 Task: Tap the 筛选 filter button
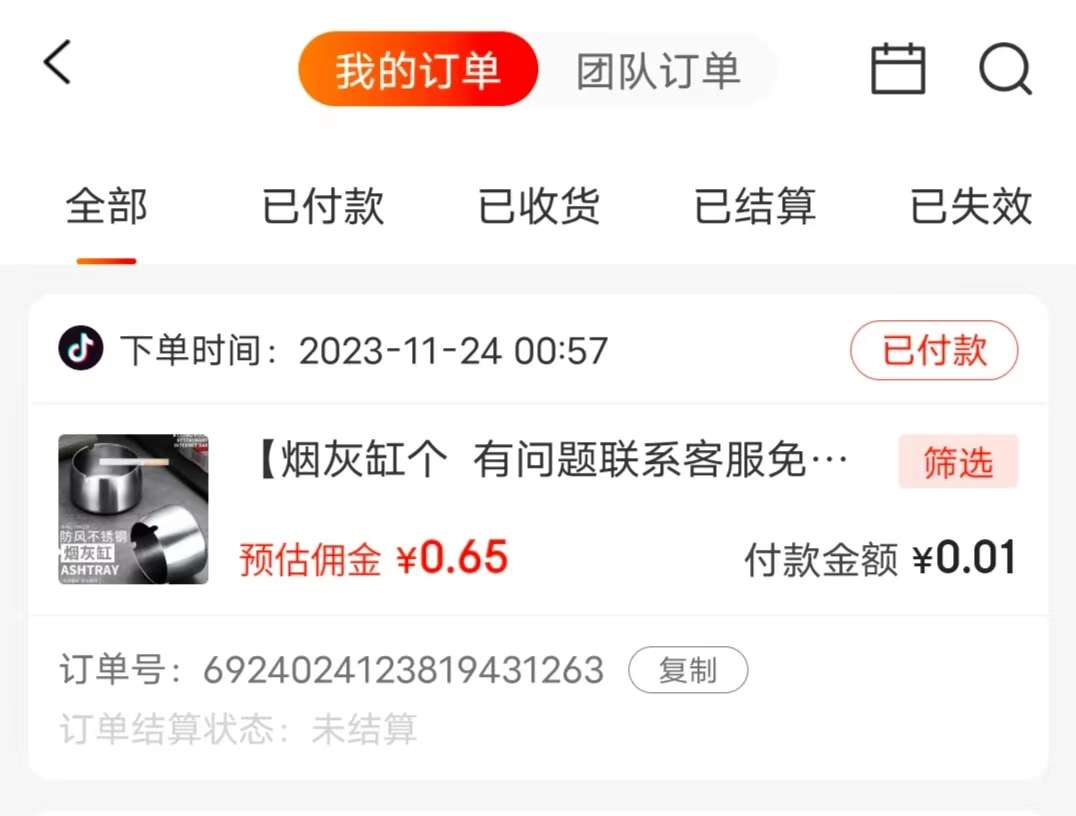click(x=958, y=461)
